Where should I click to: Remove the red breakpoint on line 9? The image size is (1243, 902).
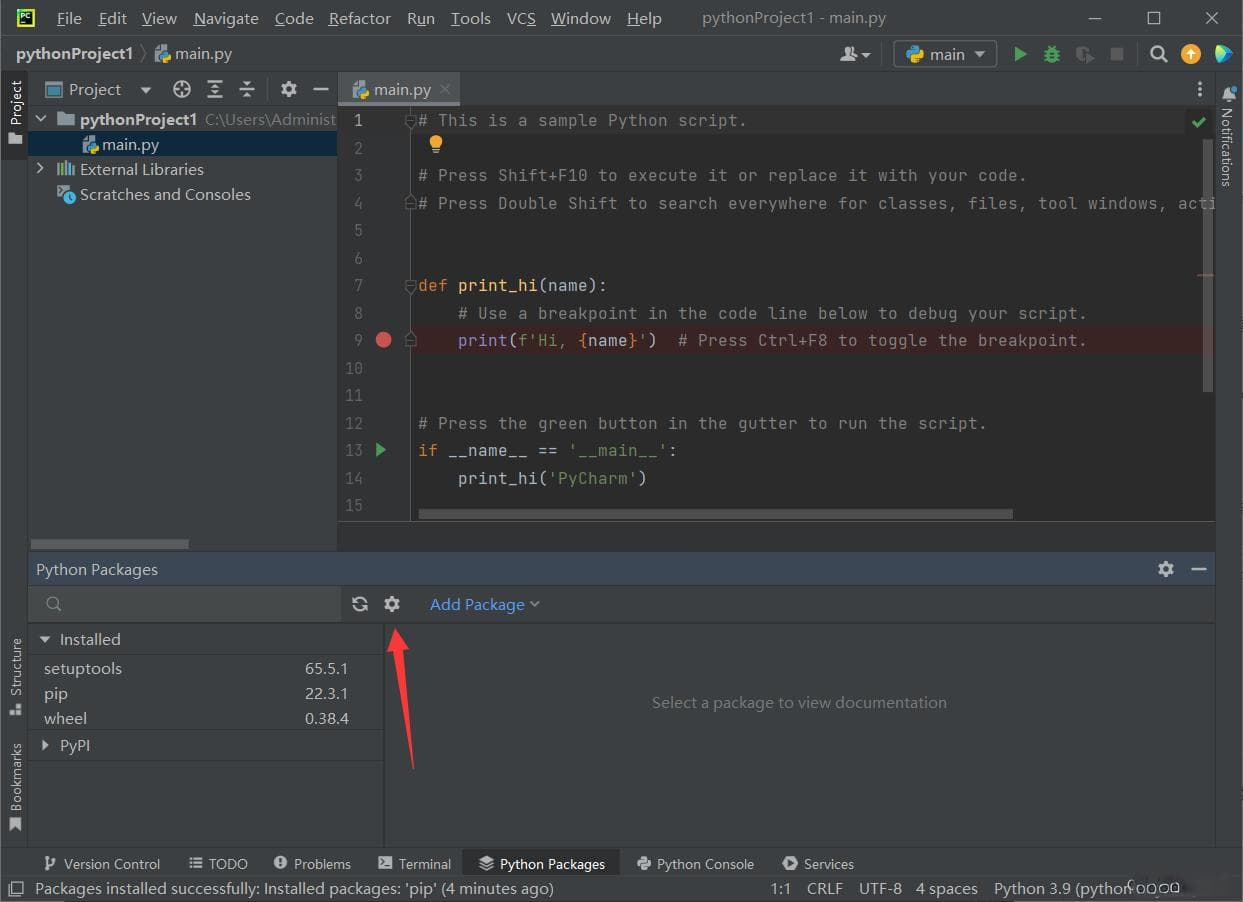(x=383, y=340)
